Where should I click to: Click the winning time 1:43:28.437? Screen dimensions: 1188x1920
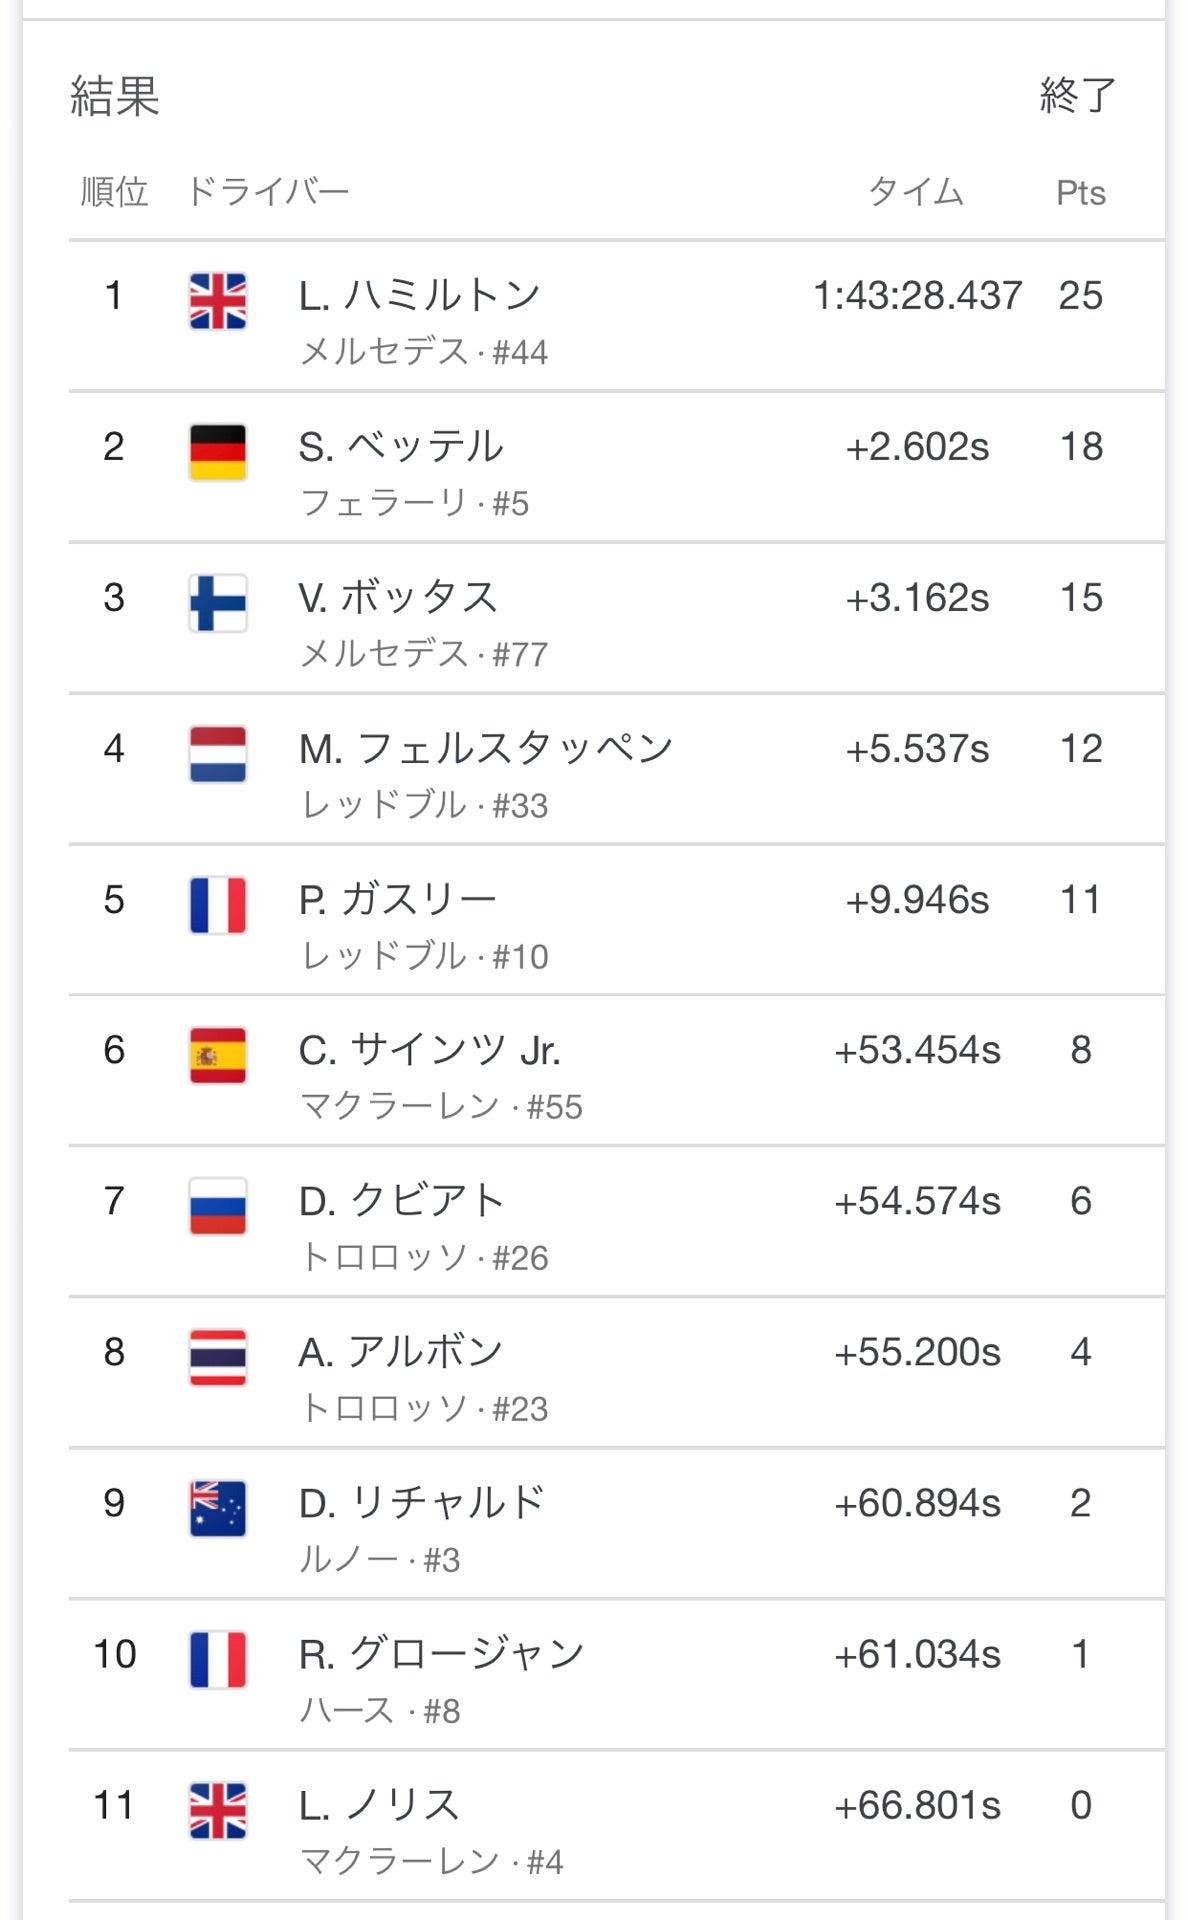[917, 296]
